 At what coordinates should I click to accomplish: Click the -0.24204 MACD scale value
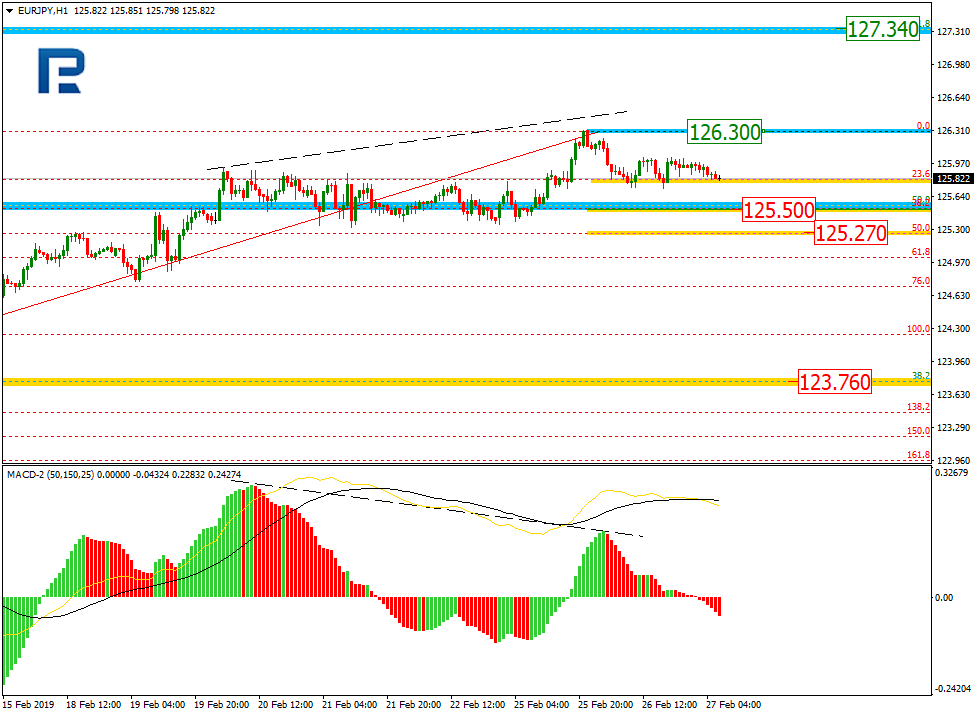(x=953, y=689)
